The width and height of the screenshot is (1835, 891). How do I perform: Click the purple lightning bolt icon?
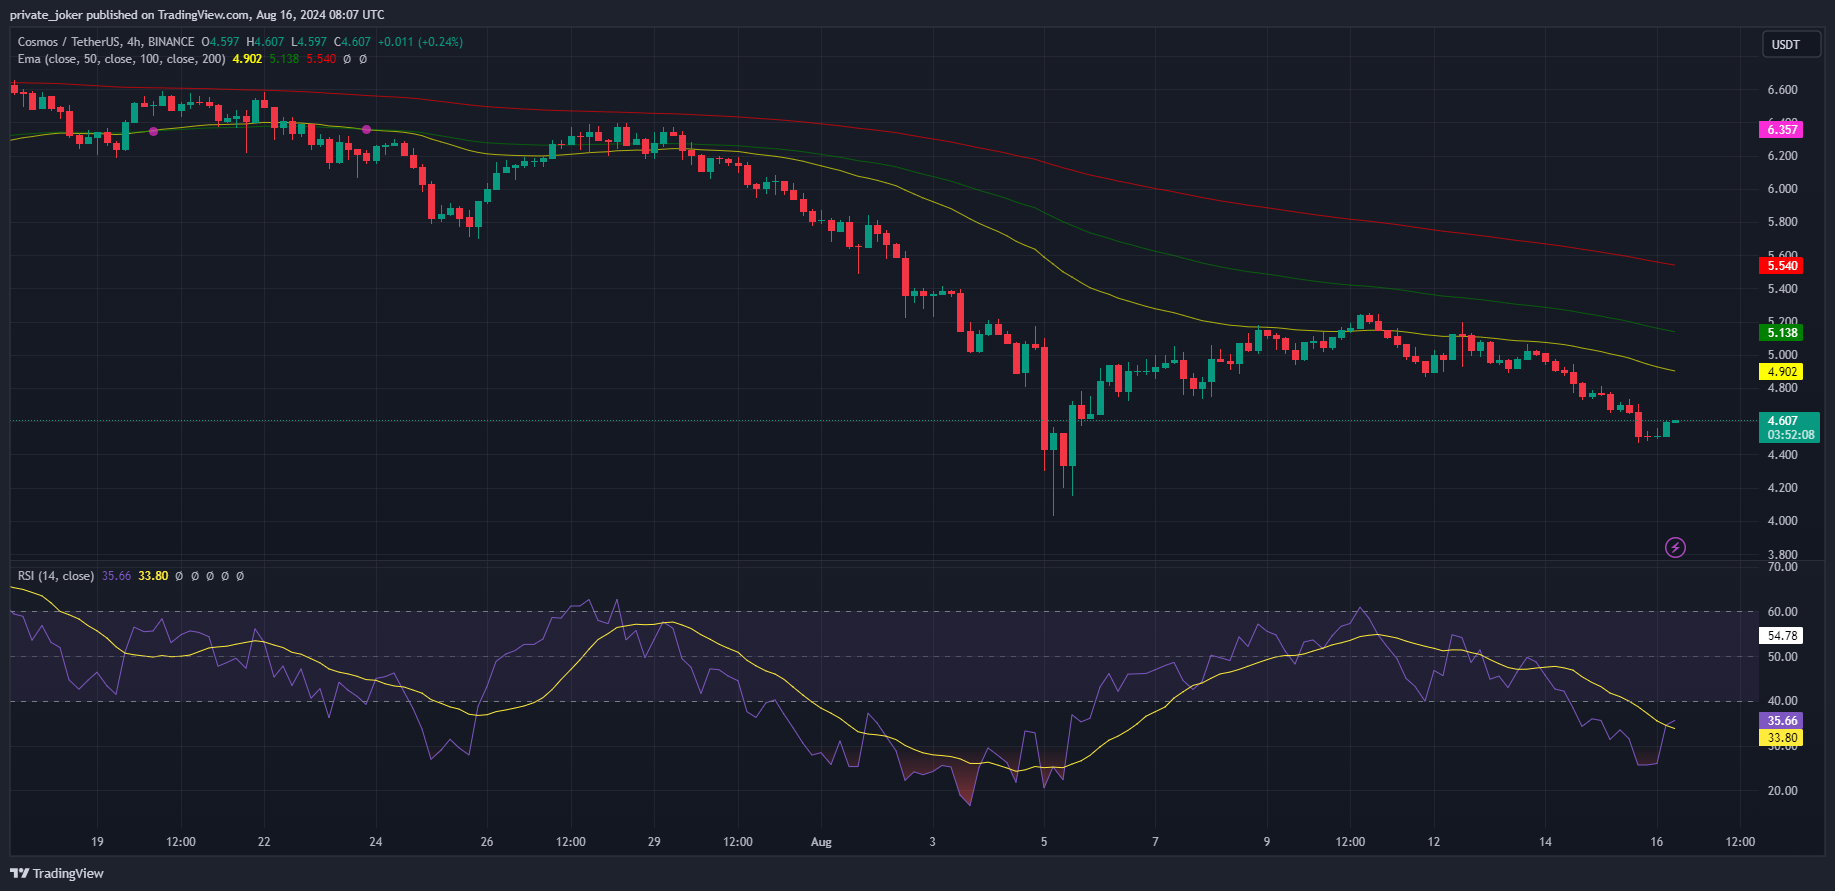pyautogui.click(x=1675, y=547)
